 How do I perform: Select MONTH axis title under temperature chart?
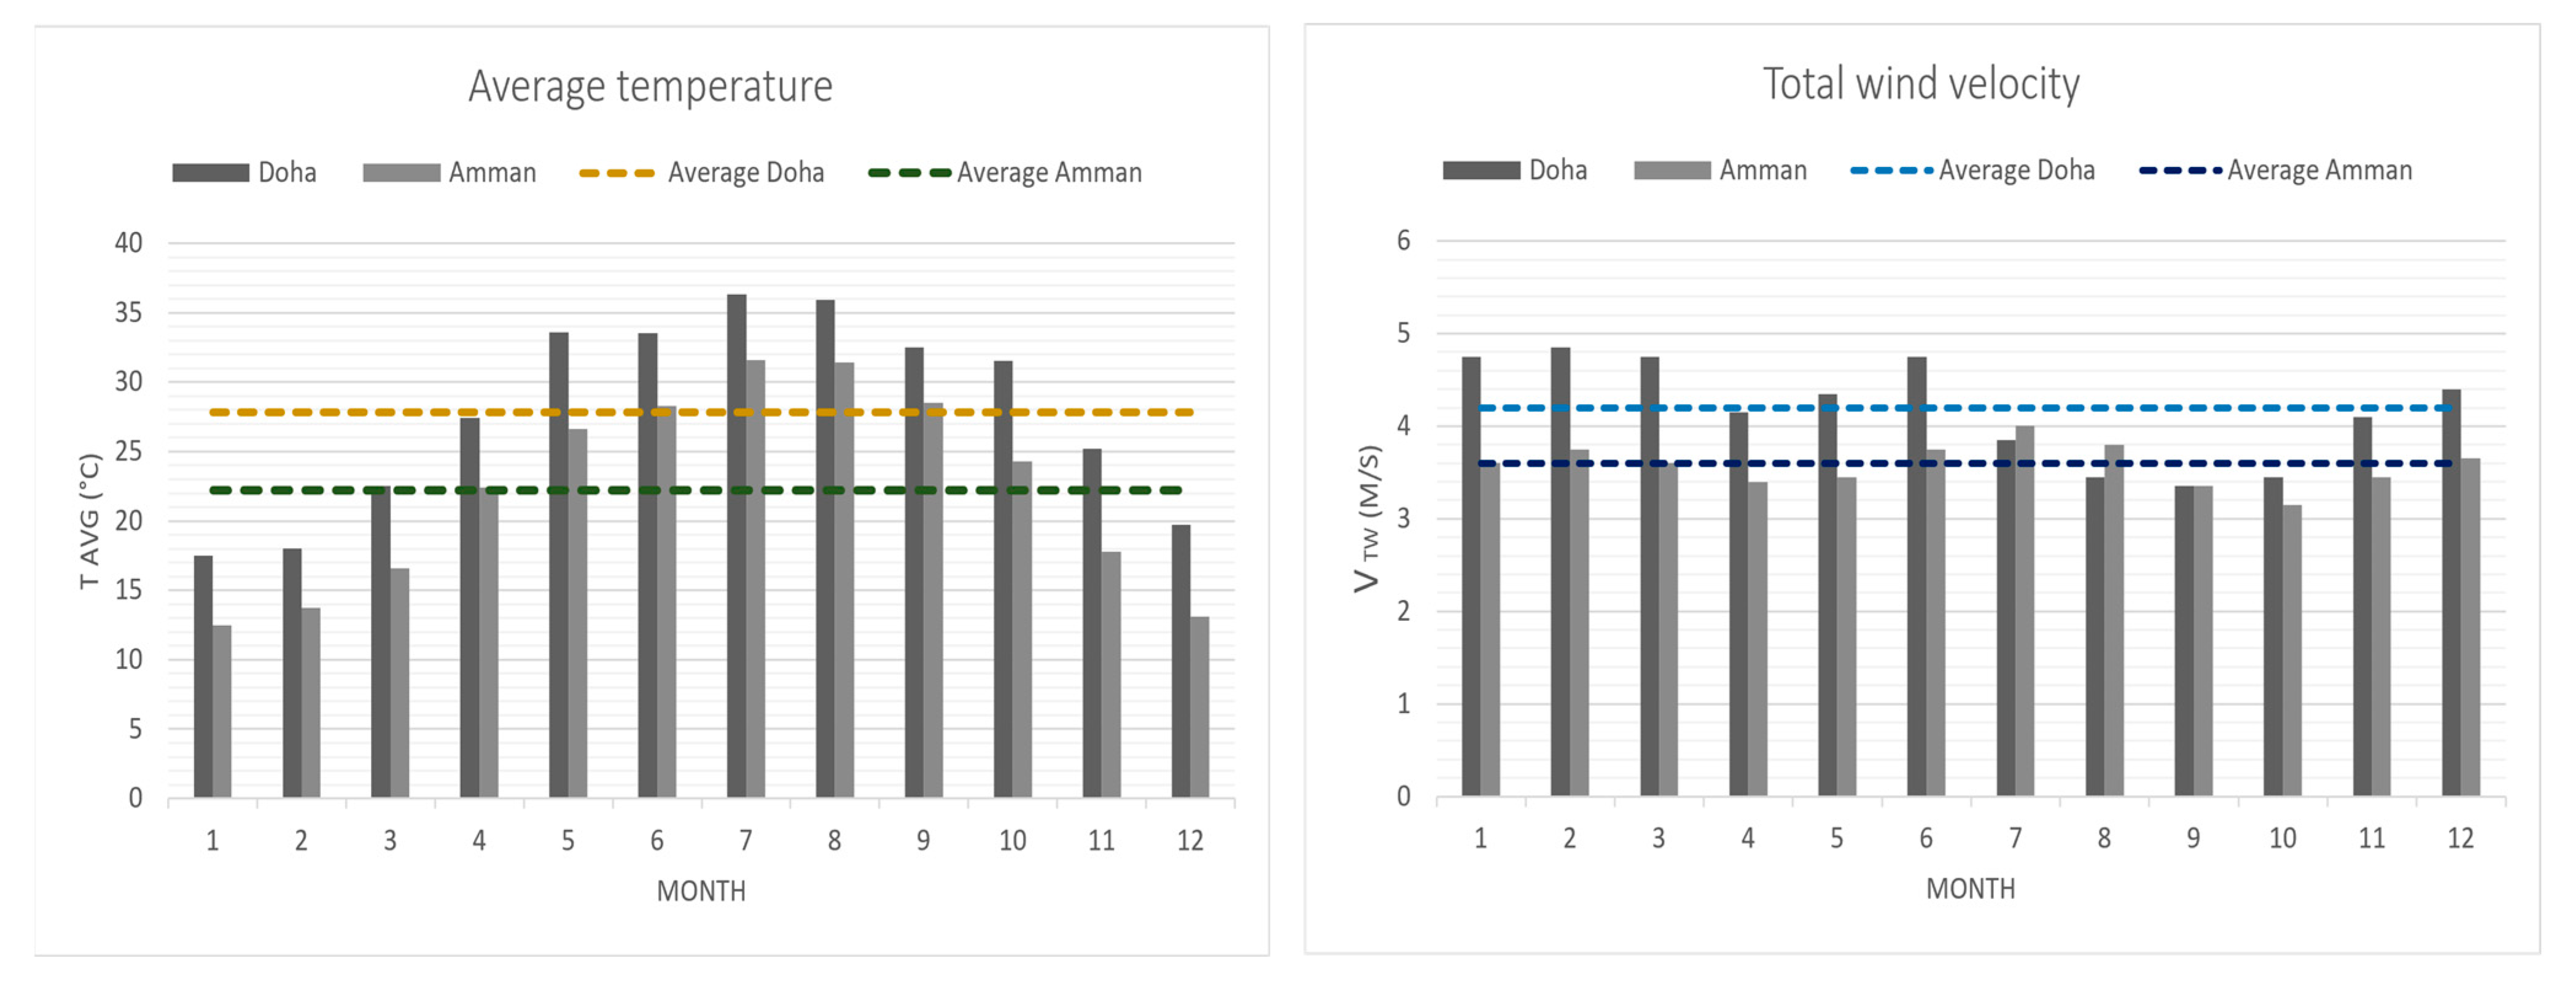tap(701, 891)
